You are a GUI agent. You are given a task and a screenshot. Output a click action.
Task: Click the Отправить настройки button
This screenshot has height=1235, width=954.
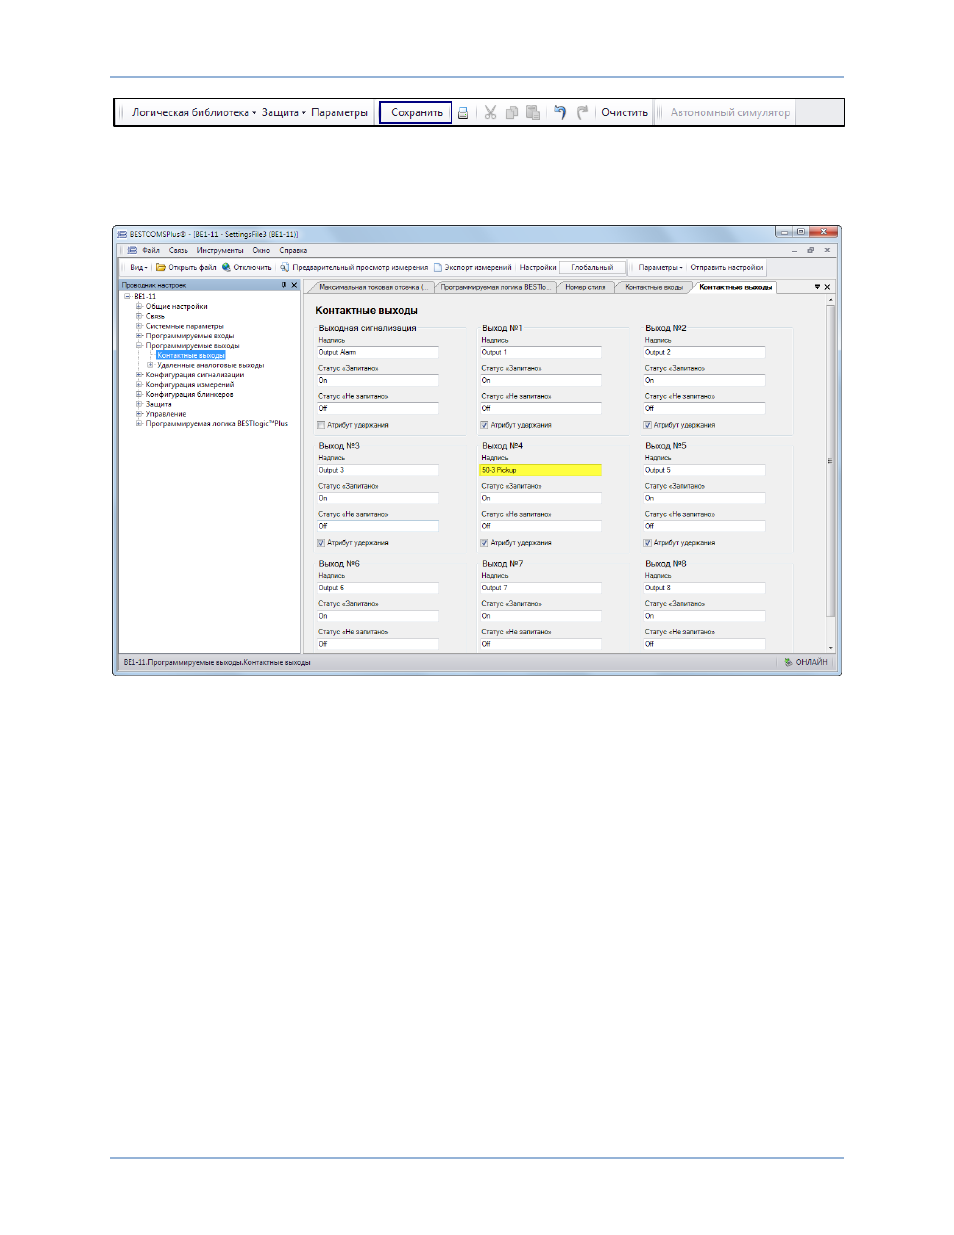726,267
